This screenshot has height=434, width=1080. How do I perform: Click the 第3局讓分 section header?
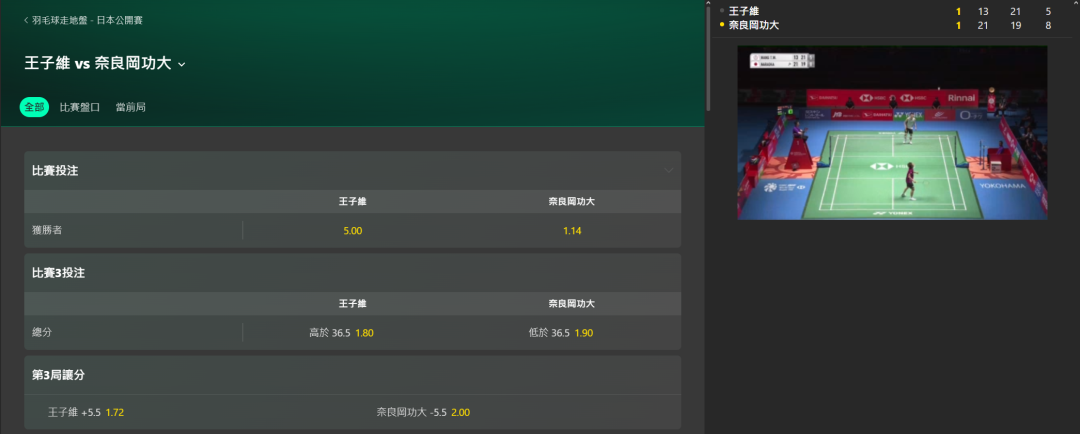click(353, 375)
